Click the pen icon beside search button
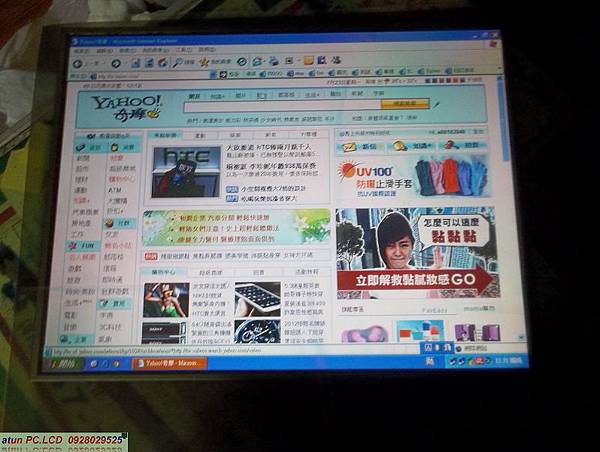Image resolution: width=600 pixels, height=452 pixels. coord(436,104)
